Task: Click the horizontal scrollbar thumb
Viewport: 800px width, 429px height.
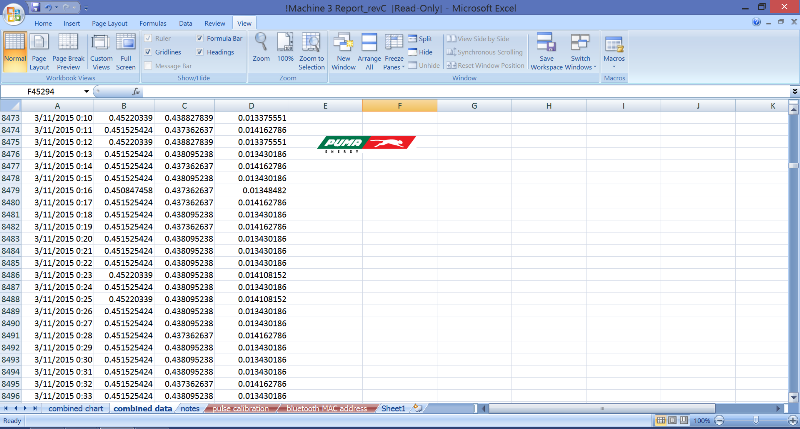Action: point(602,409)
